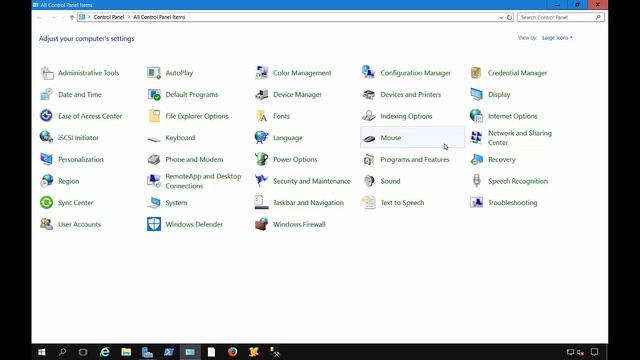The width and height of the screenshot is (640, 360).
Task: Click the Up one level arrow
Action: point(71,17)
